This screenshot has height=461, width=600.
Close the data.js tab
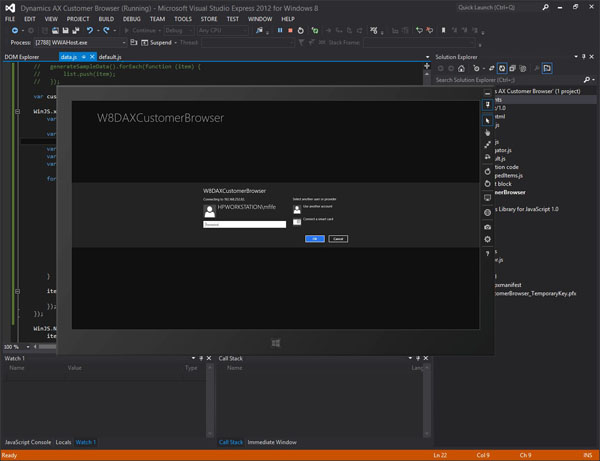[92, 57]
